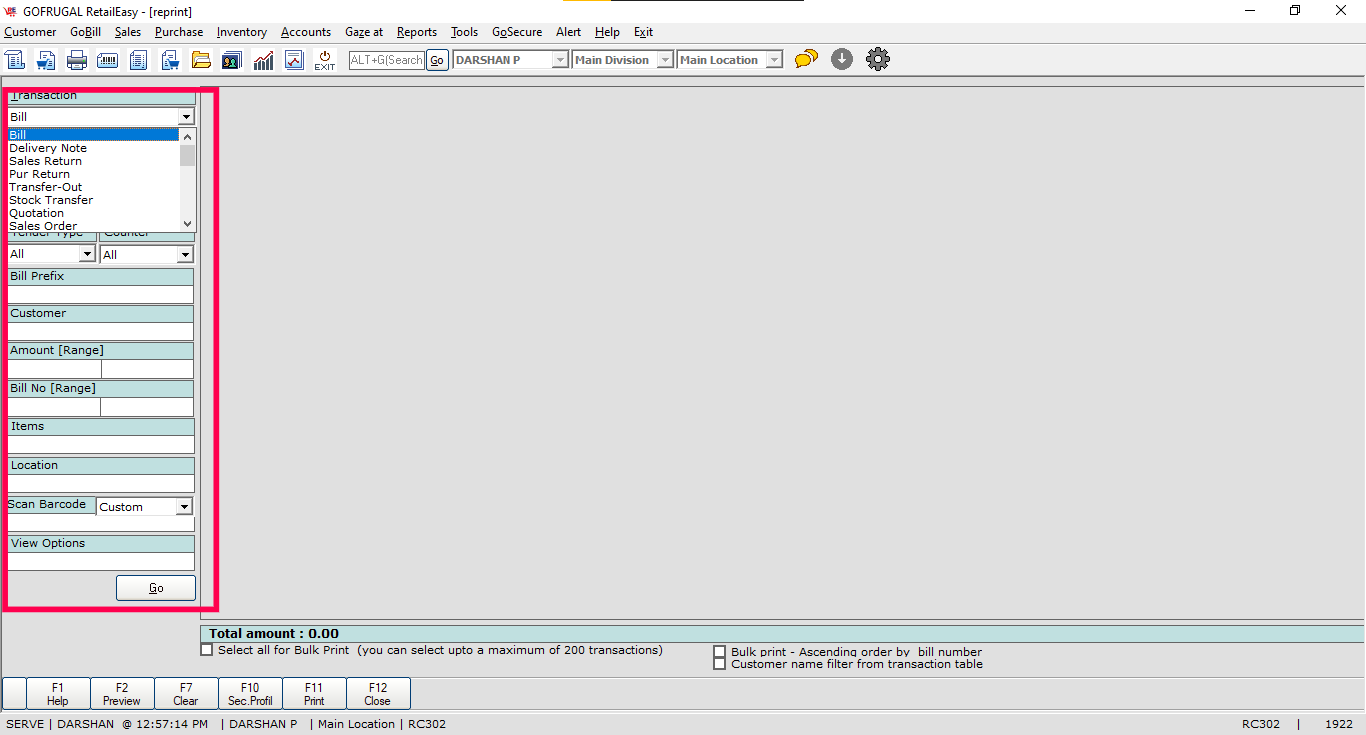Open the Alert menu
The height and width of the screenshot is (735, 1366).
(x=569, y=32)
